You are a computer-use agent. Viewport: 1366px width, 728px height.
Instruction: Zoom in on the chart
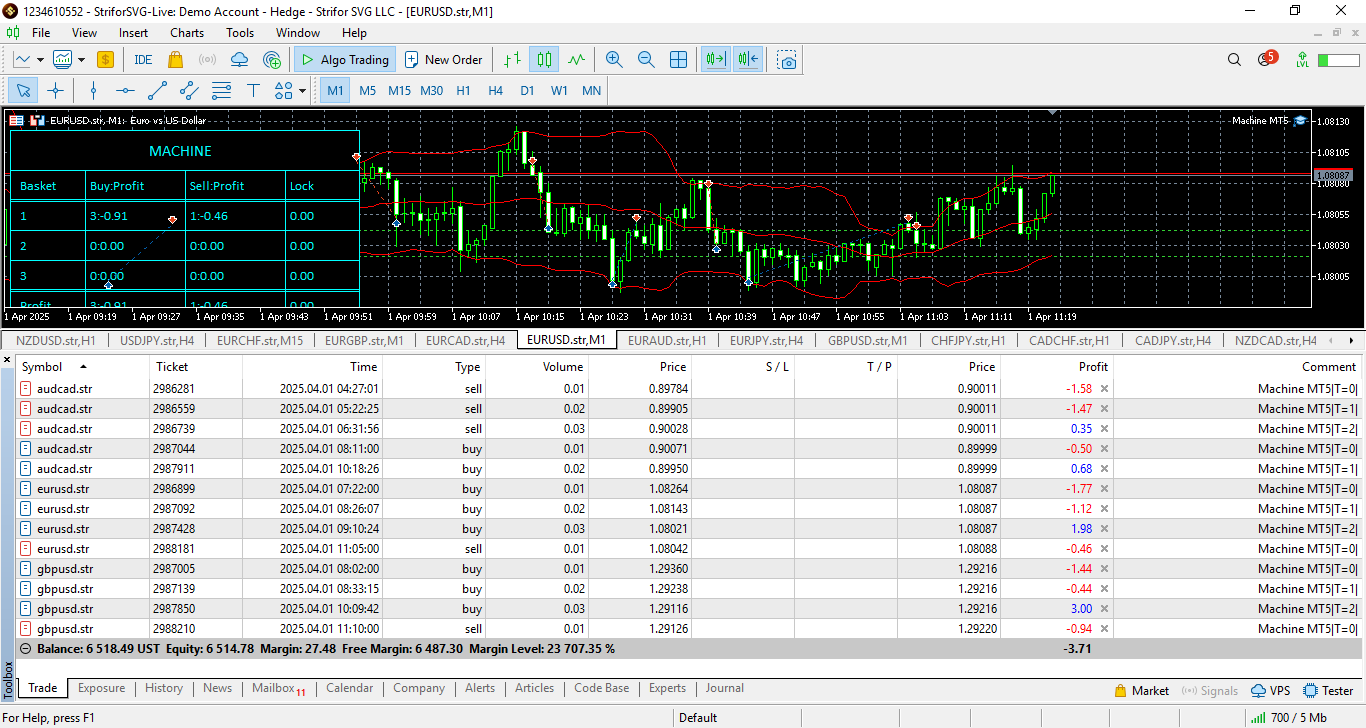tap(614, 60)
